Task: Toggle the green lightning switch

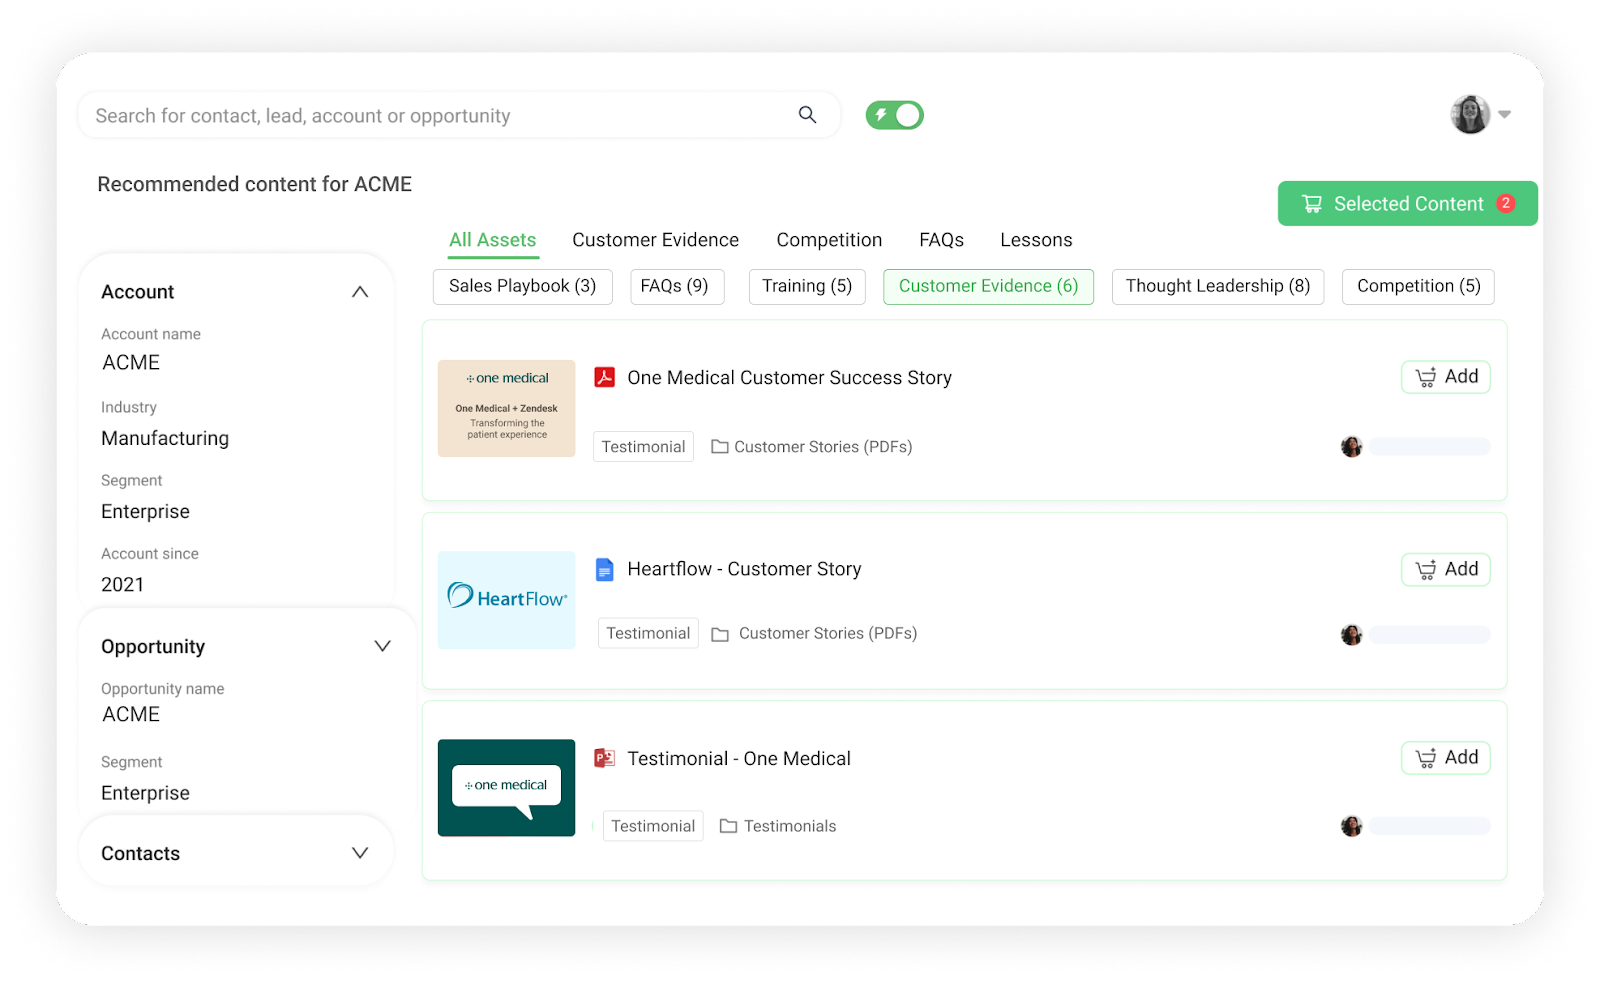Action: [894, 115]
